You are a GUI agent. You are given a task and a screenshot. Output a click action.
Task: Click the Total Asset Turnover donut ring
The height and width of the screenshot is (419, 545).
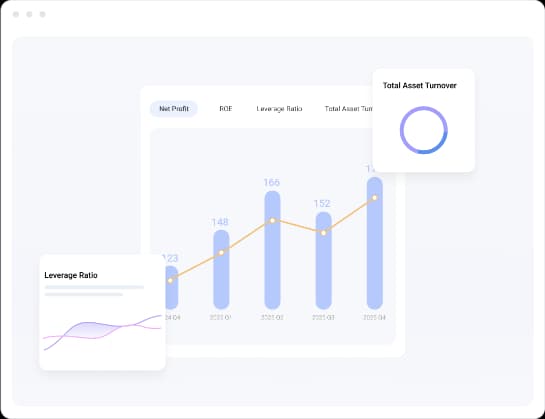pos(424,130)
